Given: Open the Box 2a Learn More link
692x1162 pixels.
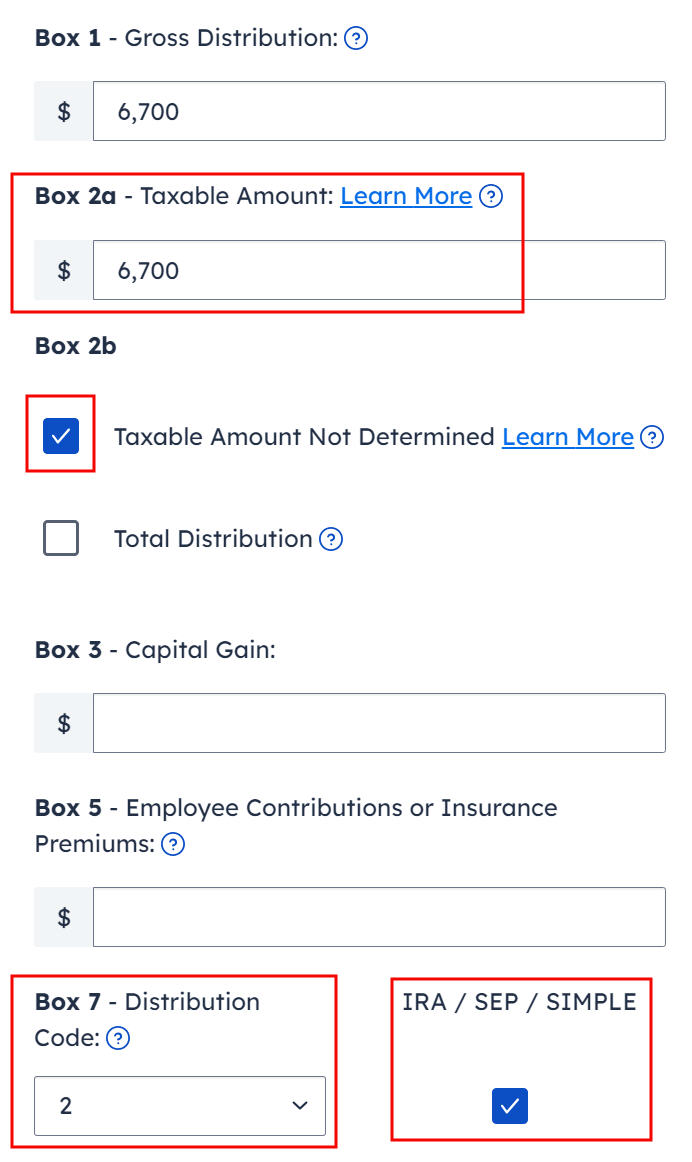Looking at the screenshot, I should coord(406,196).
